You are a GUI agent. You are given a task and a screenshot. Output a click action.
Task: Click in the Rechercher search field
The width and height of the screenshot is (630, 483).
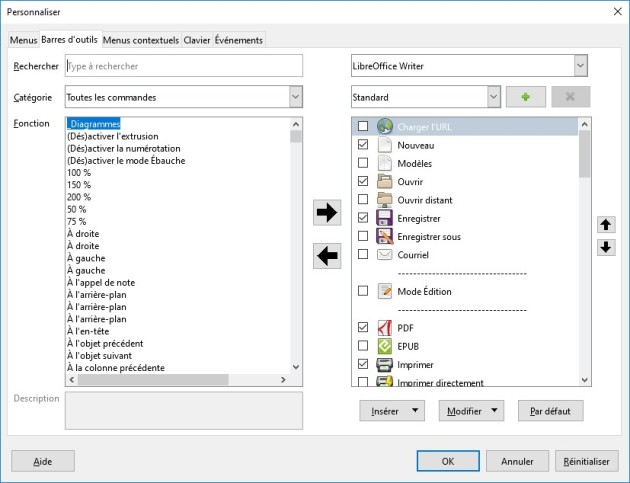(x=183, y=66)
